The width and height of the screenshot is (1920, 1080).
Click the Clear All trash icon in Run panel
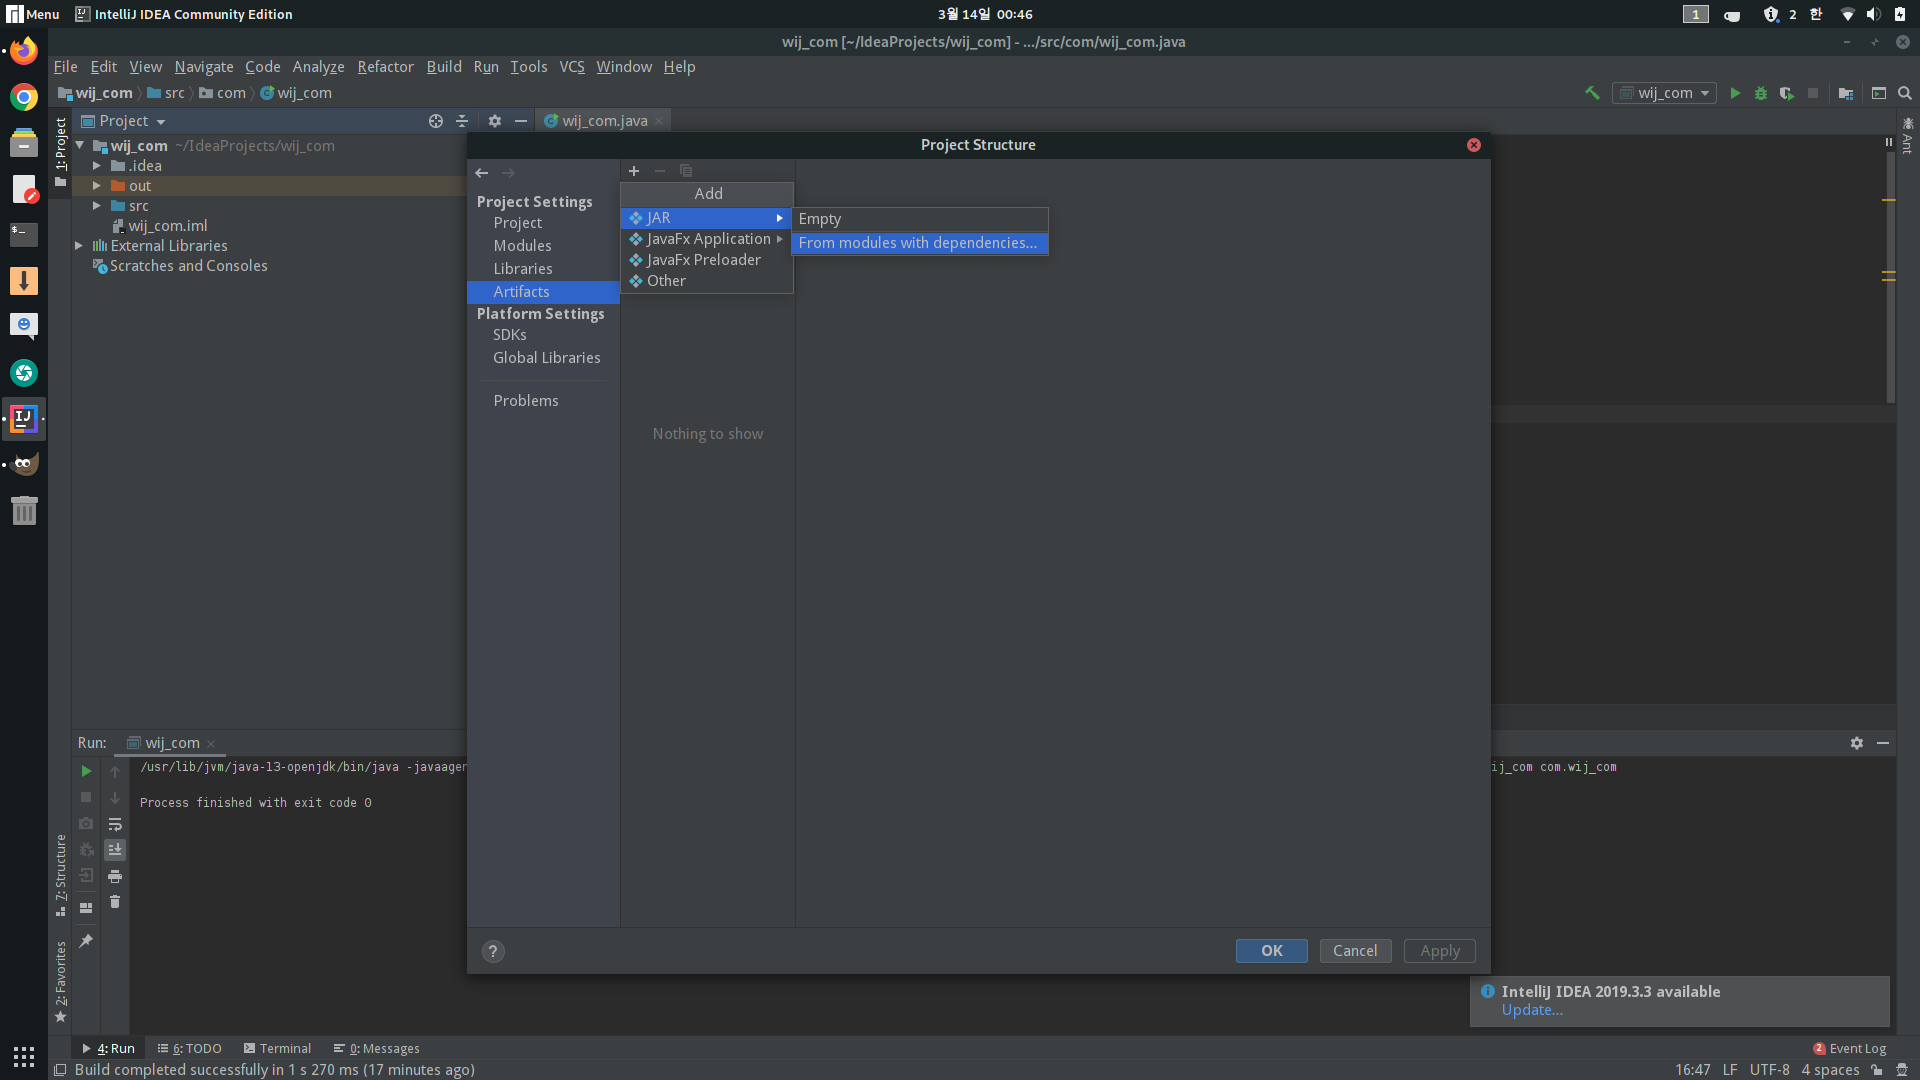pos(115,902)
